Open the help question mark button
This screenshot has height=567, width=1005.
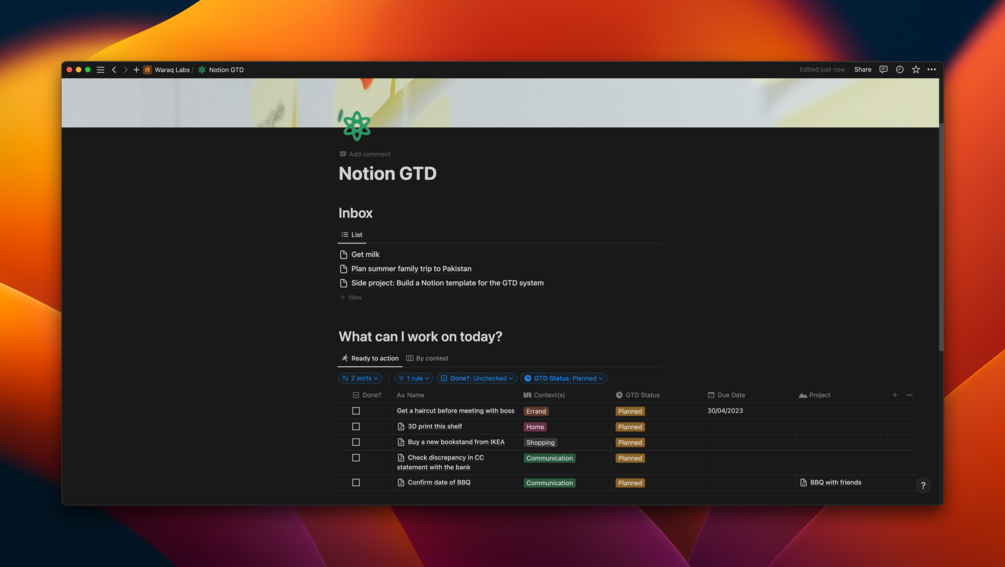click(x=923, y=486)
